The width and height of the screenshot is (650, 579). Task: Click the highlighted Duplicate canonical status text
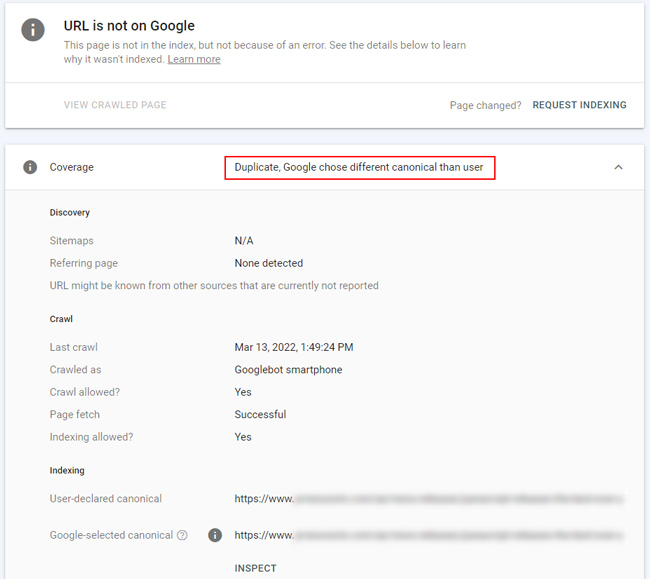click(359, 167)
